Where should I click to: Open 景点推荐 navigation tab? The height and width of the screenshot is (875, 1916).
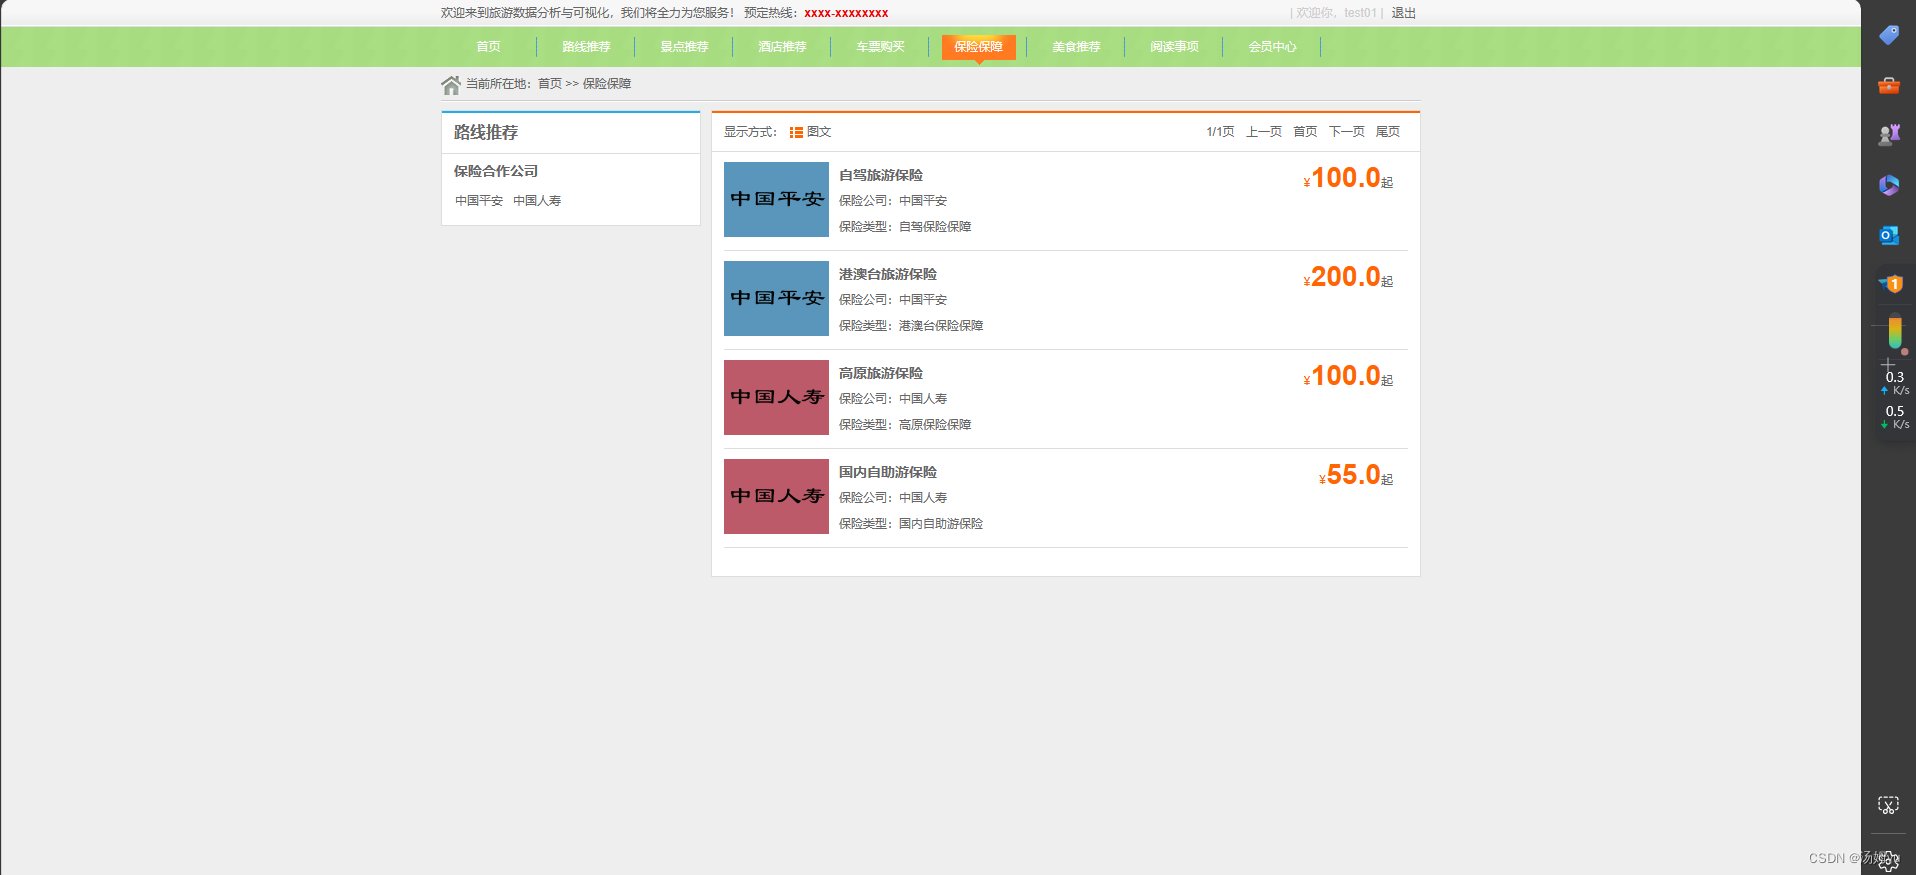click(x=684, y=47)
